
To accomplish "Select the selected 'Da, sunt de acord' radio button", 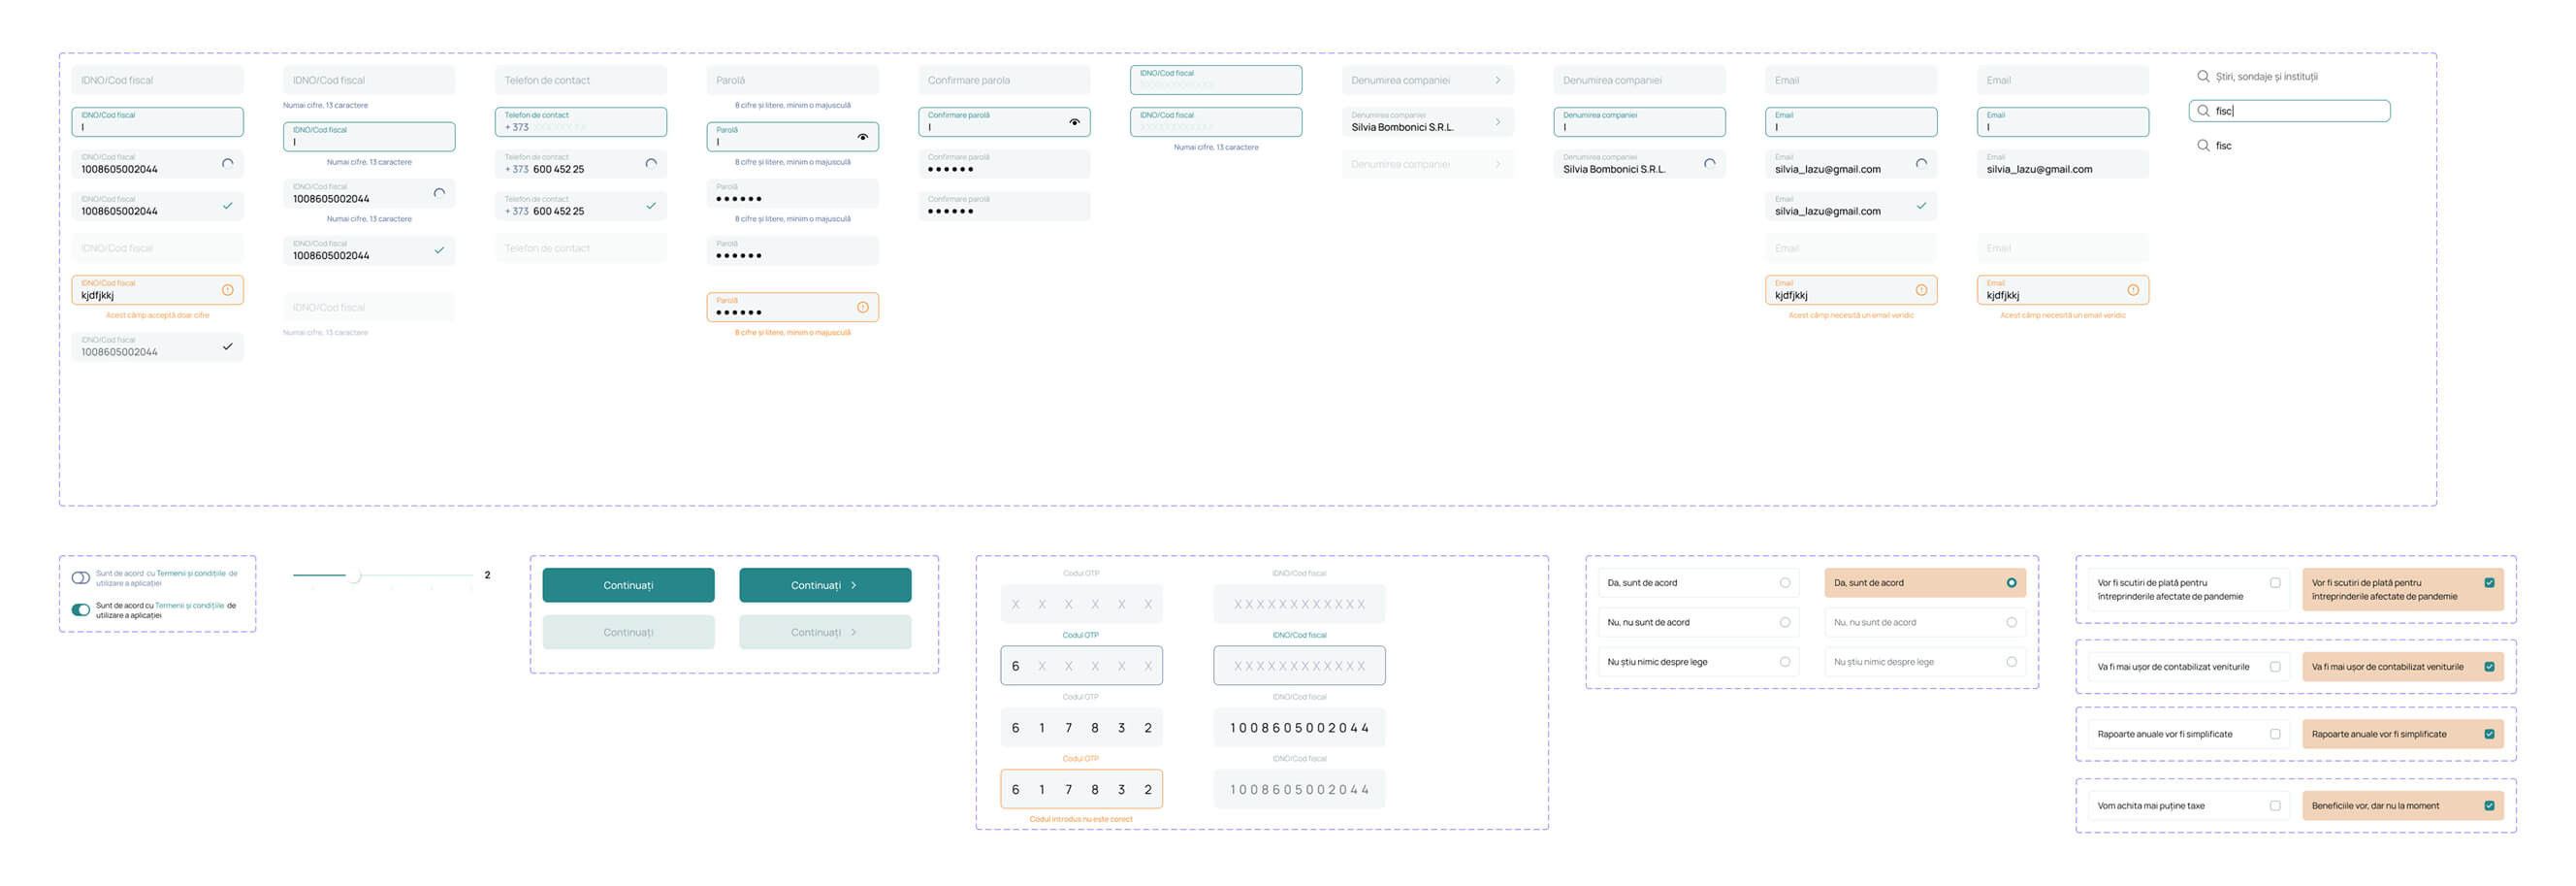I will (2011, 583).
